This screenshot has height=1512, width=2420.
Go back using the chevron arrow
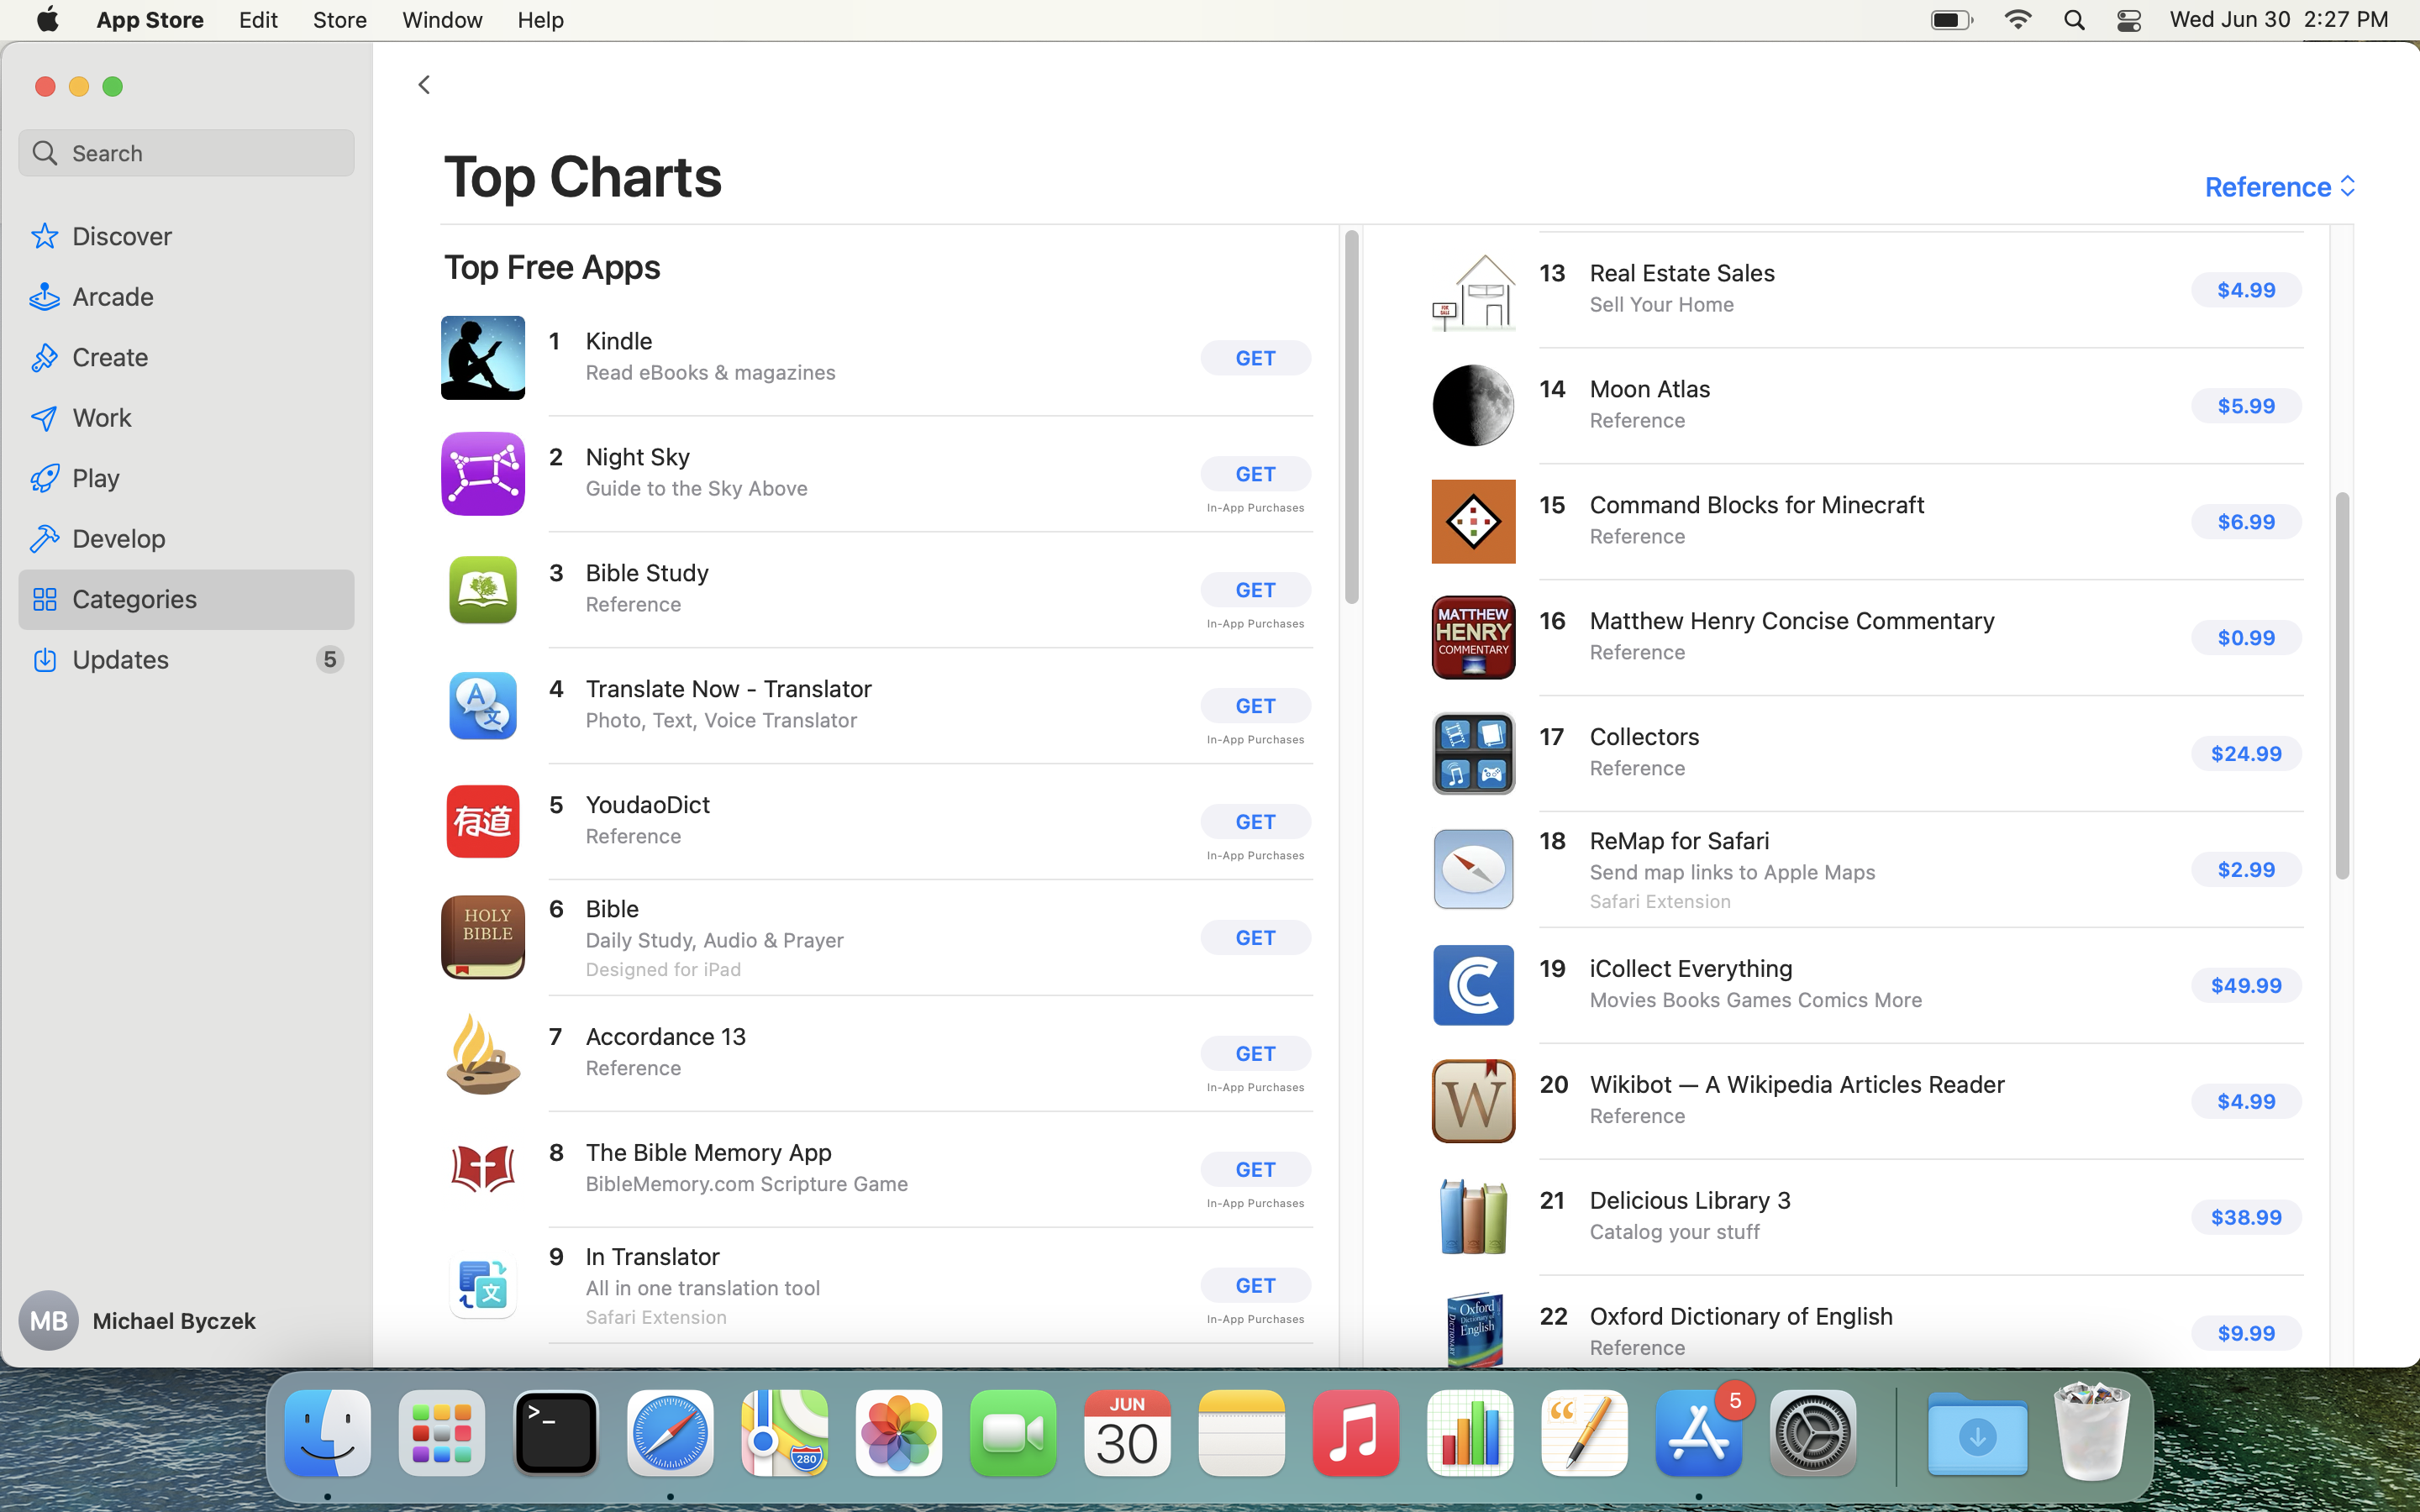[424, 85]
